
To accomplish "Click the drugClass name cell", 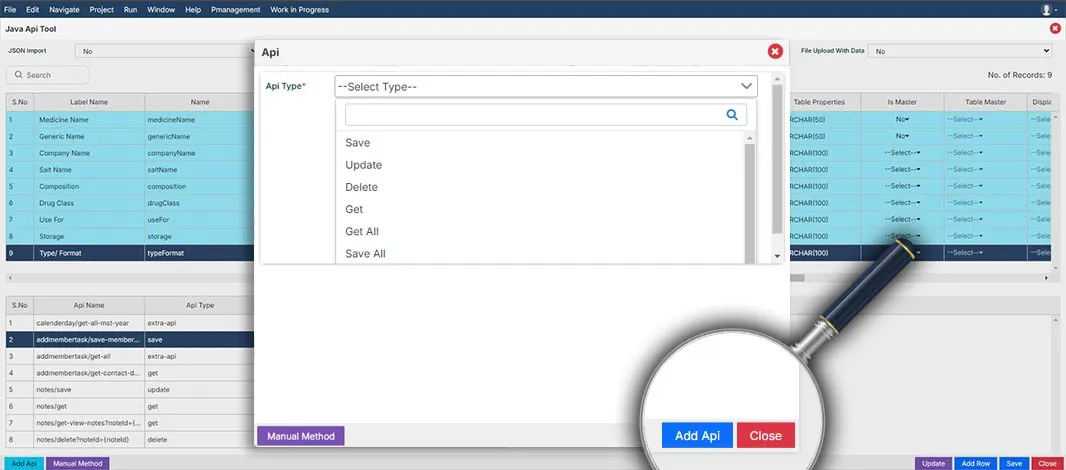I will [199, 203].
